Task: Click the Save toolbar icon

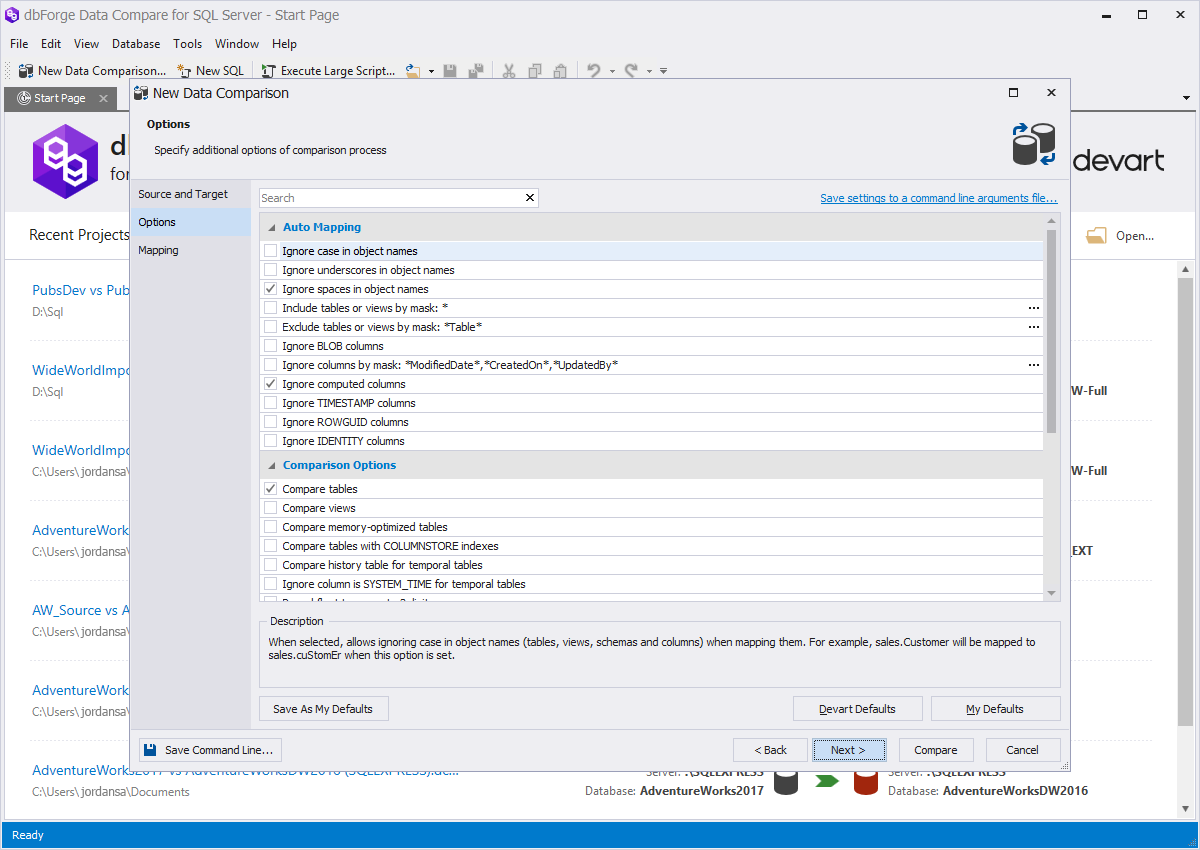Action: (450, 70)
